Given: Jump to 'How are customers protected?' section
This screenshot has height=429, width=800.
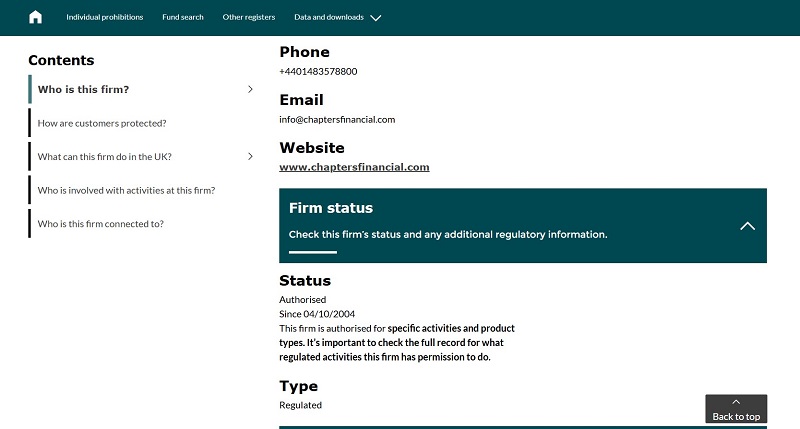Looking at the screenshot, I should coord(101,123).
